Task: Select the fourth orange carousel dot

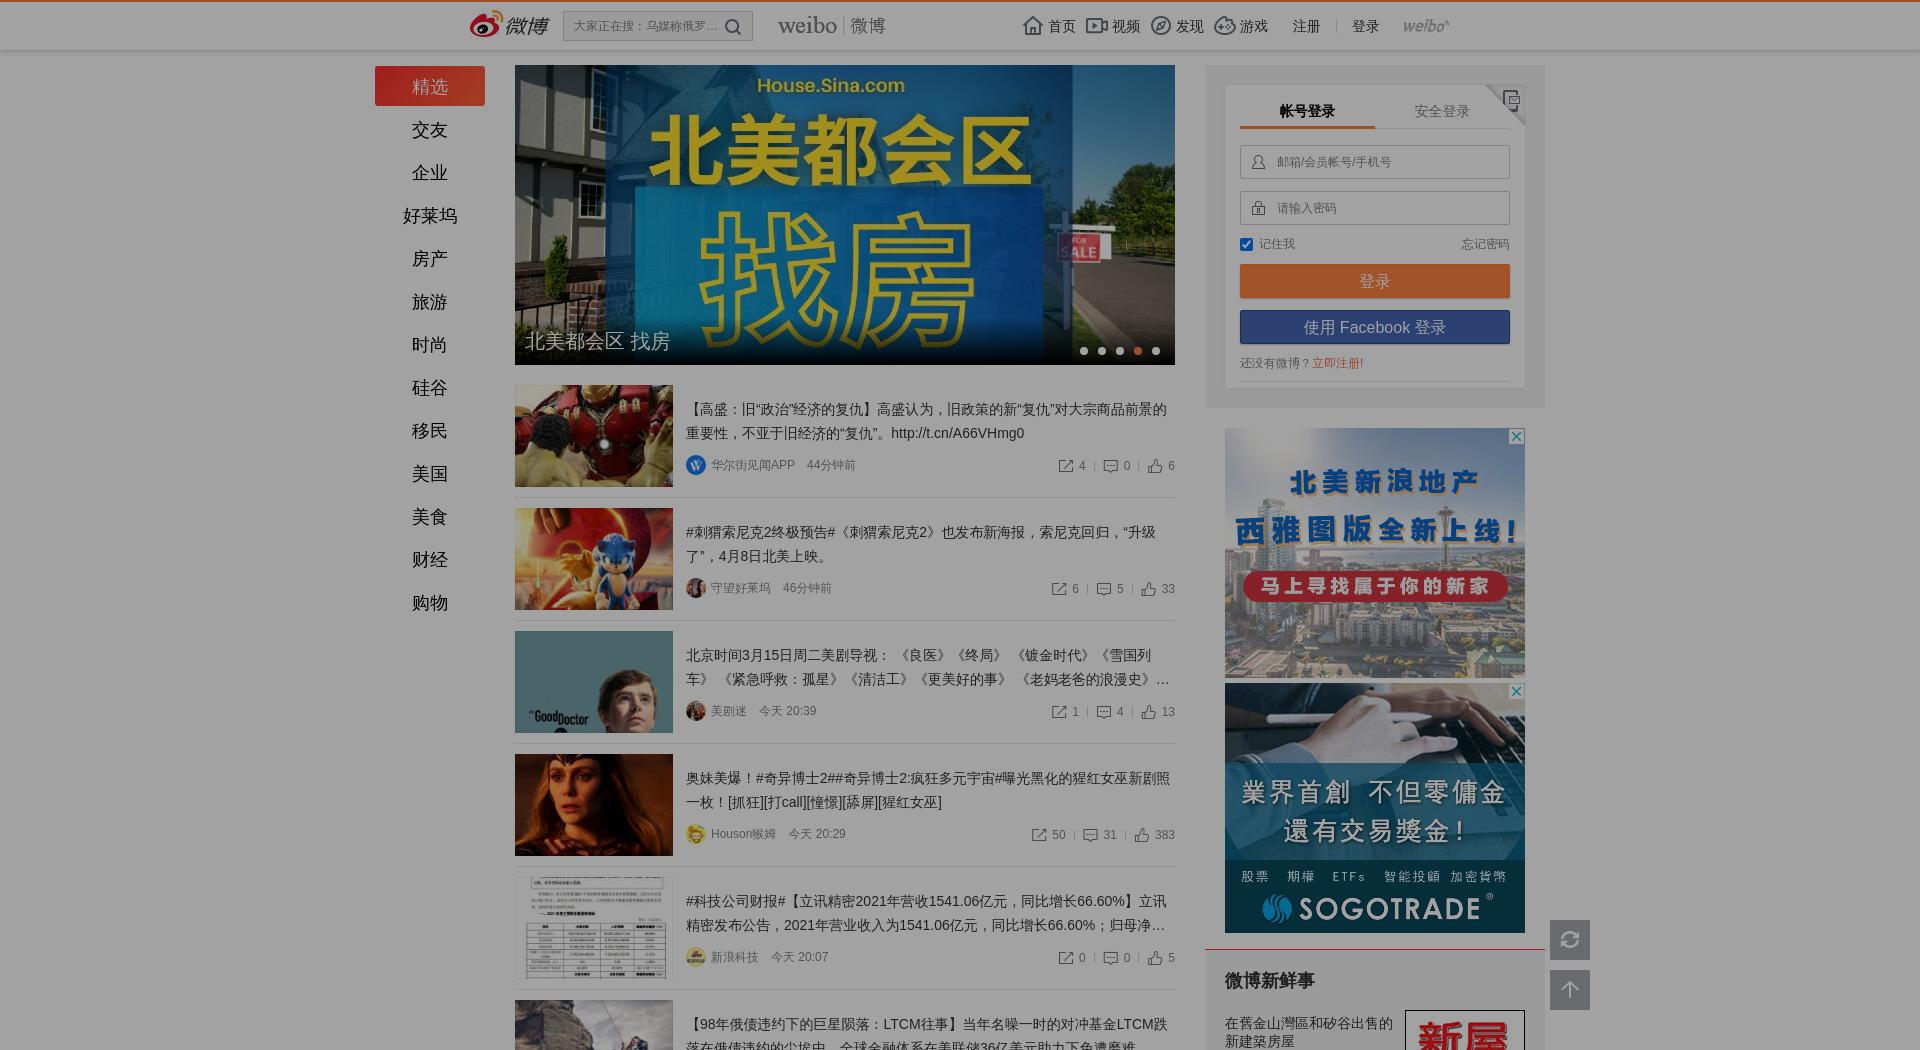Action: [1138, 351]
